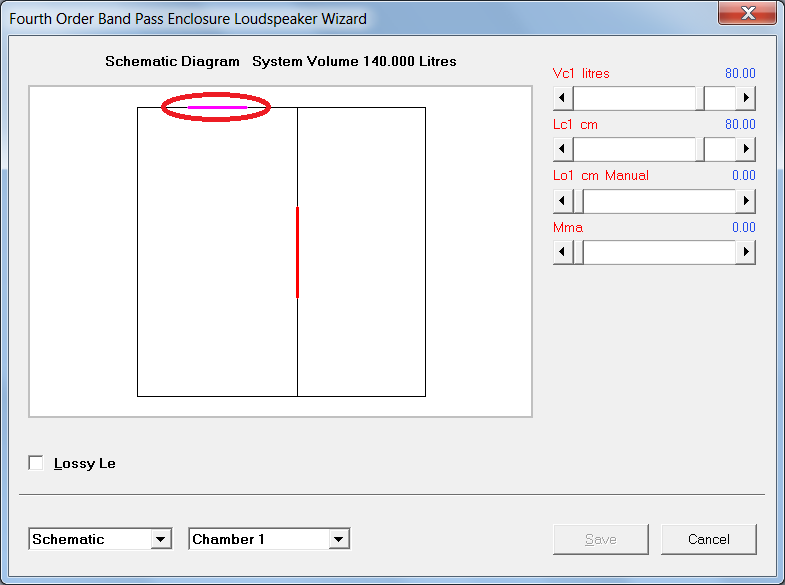The height and width of the screenshot is (585, 785).
Task: Click the Lo1 cm Manual label
Action: coord(601,176)
